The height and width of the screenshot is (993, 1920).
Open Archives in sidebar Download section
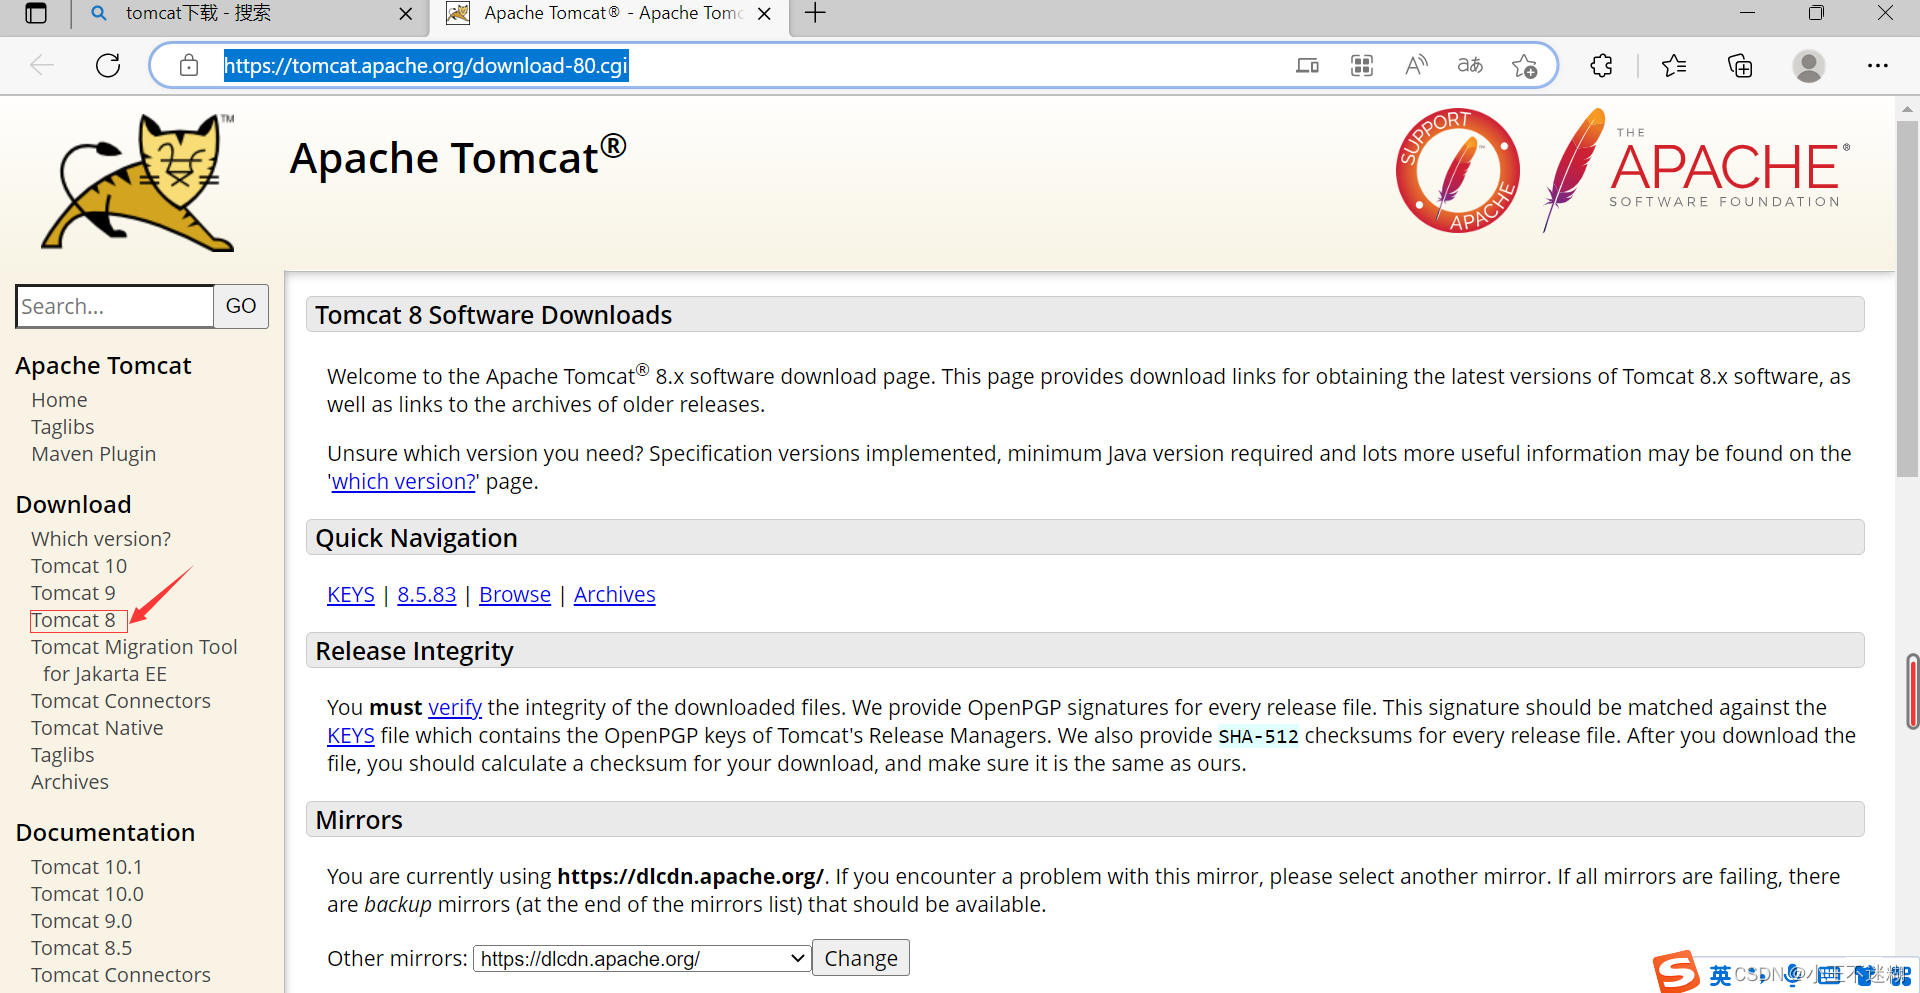[x=70, y=782]
